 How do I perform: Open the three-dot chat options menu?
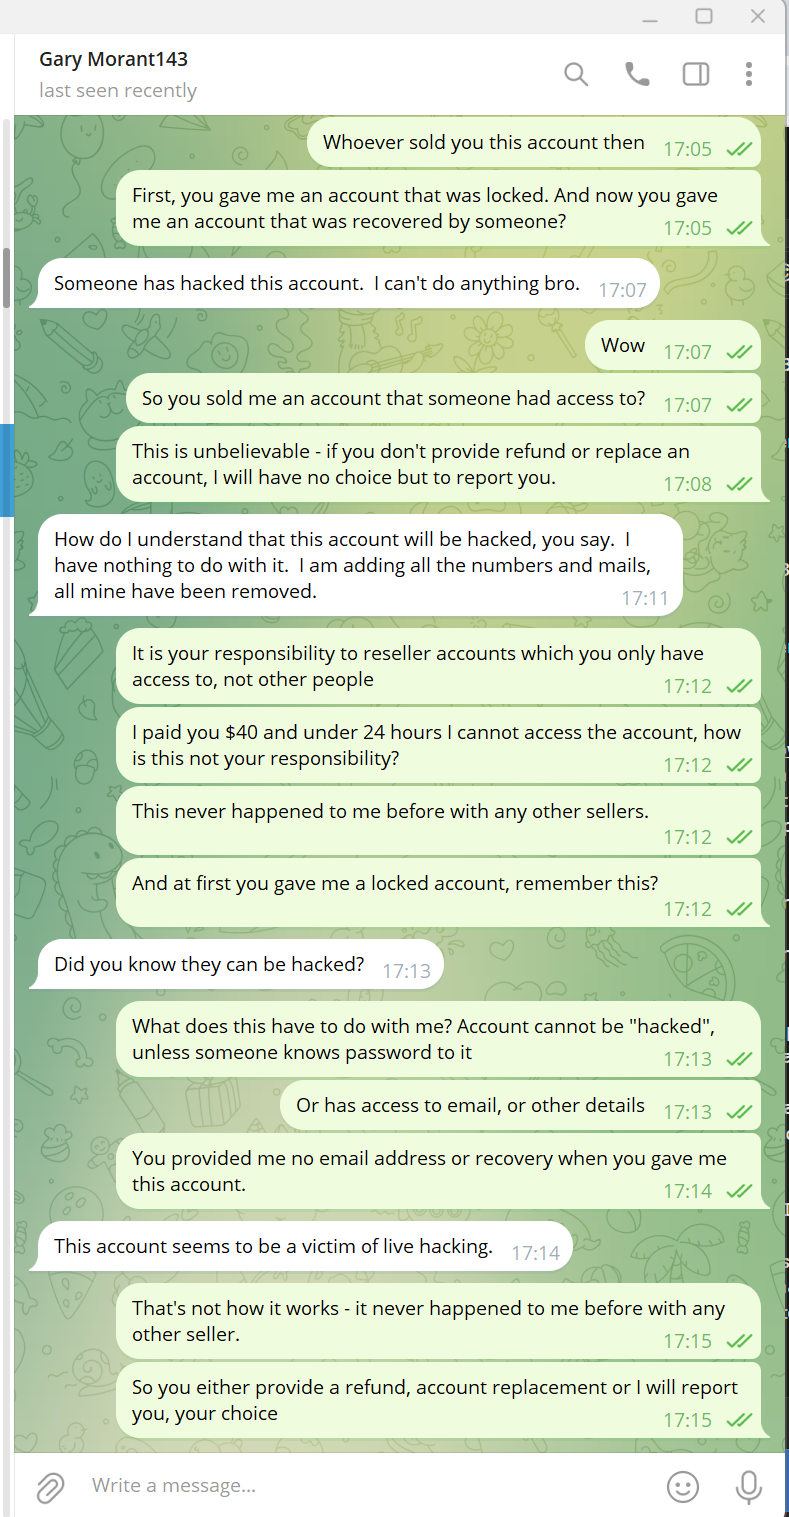[749, 74]
